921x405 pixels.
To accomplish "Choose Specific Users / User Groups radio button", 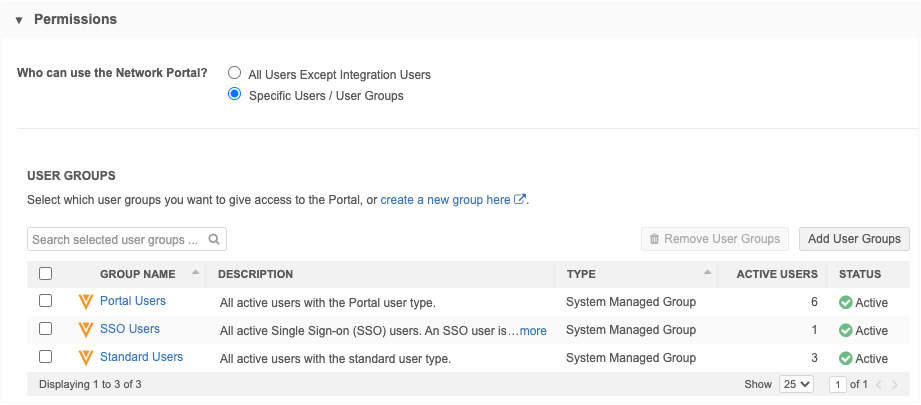I will click(x=235, y=95).
